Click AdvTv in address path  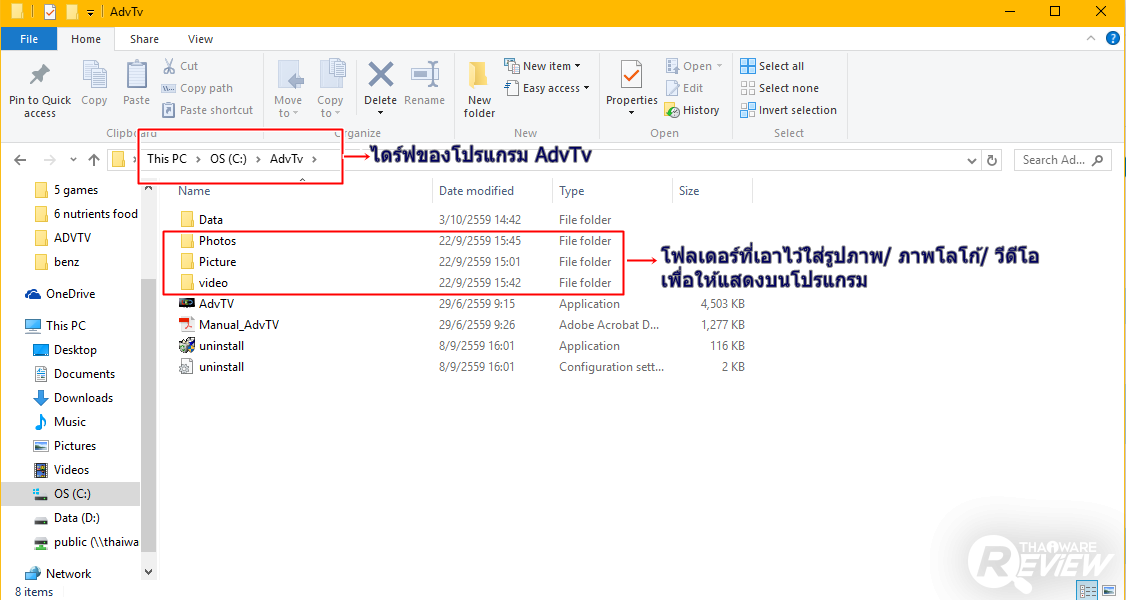point(287,159)
